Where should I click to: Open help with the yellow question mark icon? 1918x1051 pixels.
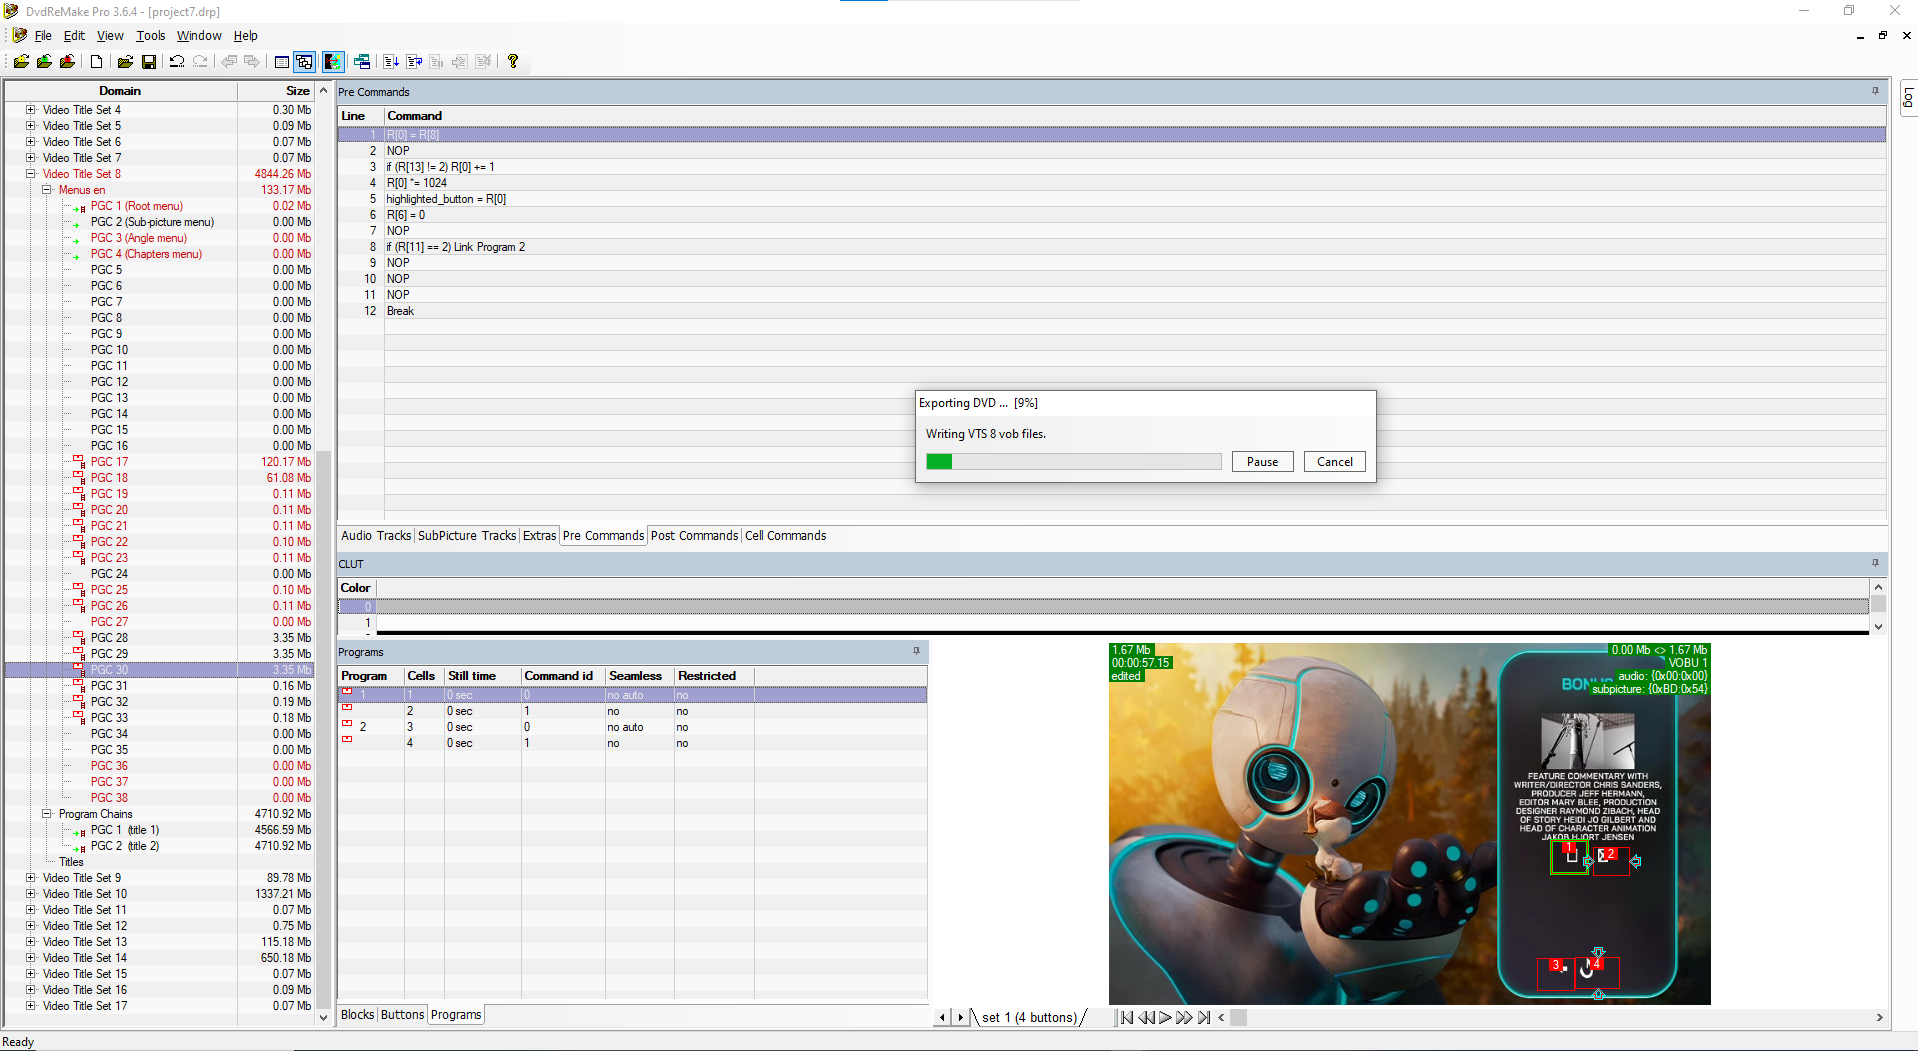pyautogui.click(x=513, y=62)
